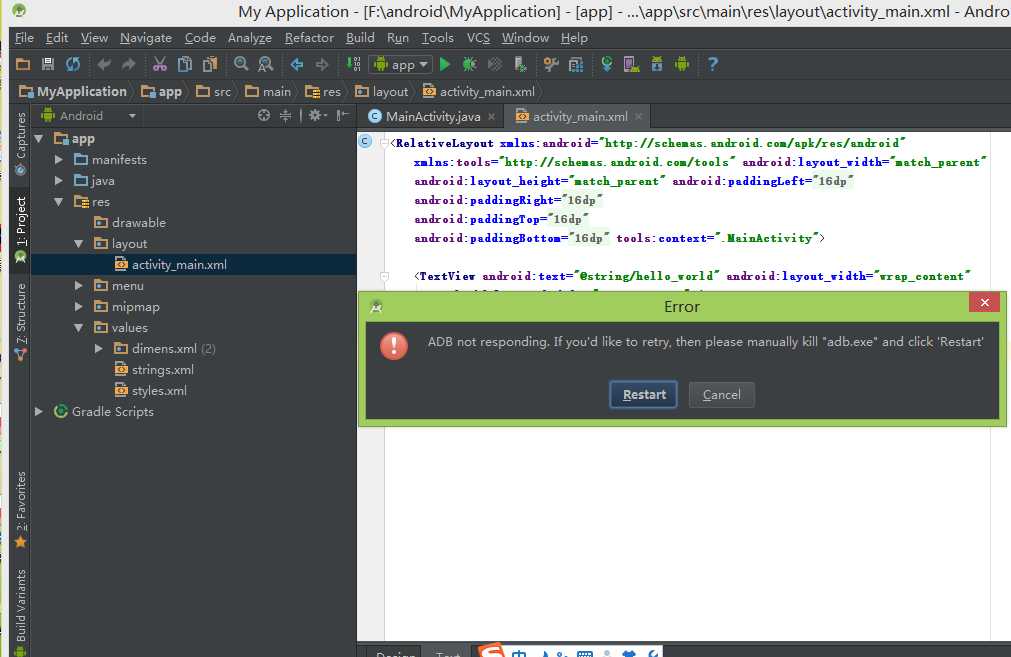Viewport: 1011px width, 657px height.
Task: Open the Refactor menu
Action: click(x=309, y=38)
